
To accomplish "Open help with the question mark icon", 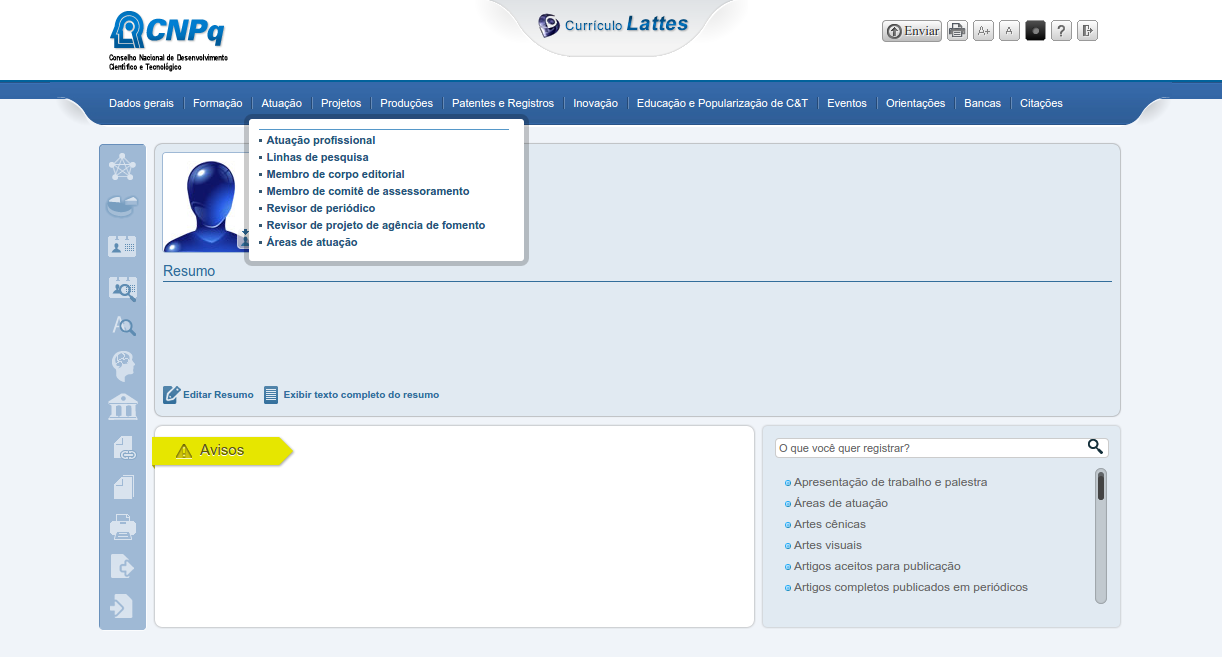I will click(x=1061, y=31).
